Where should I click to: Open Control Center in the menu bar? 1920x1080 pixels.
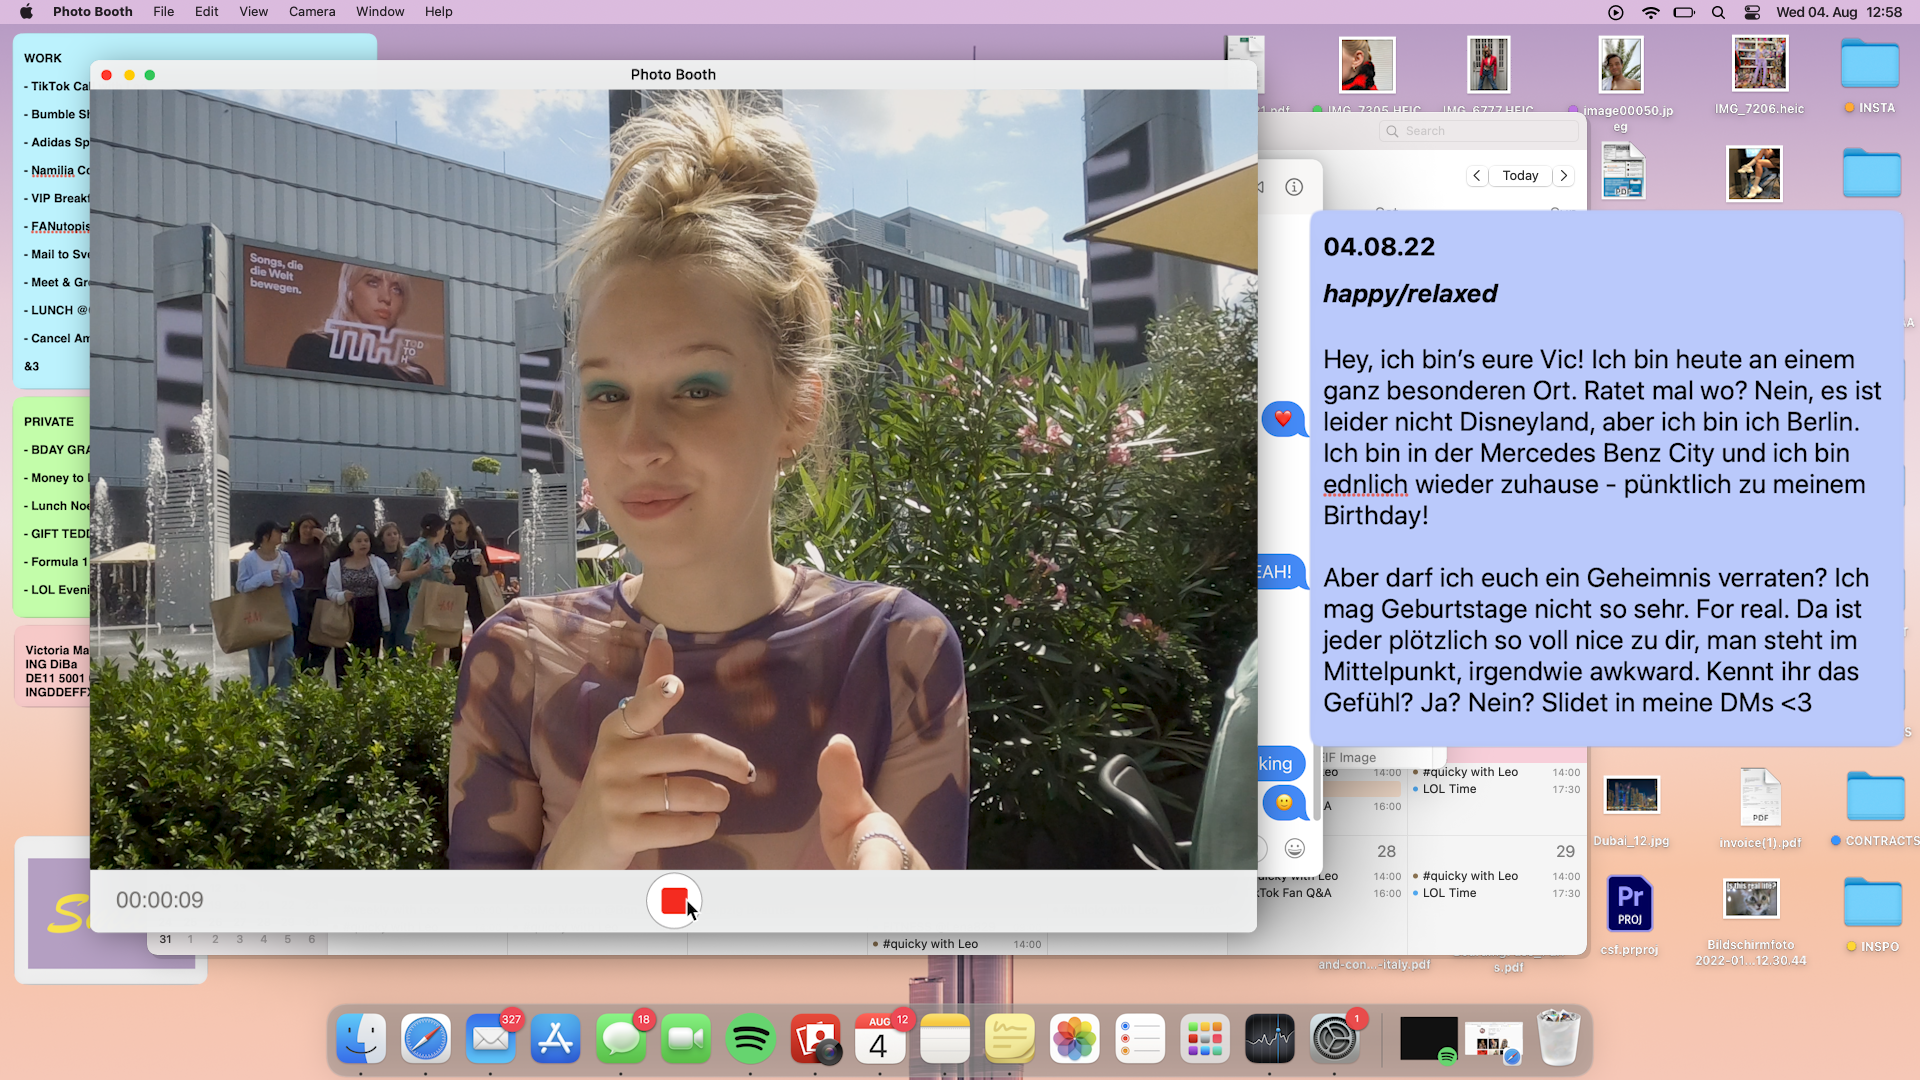[x=1752, y=12]
